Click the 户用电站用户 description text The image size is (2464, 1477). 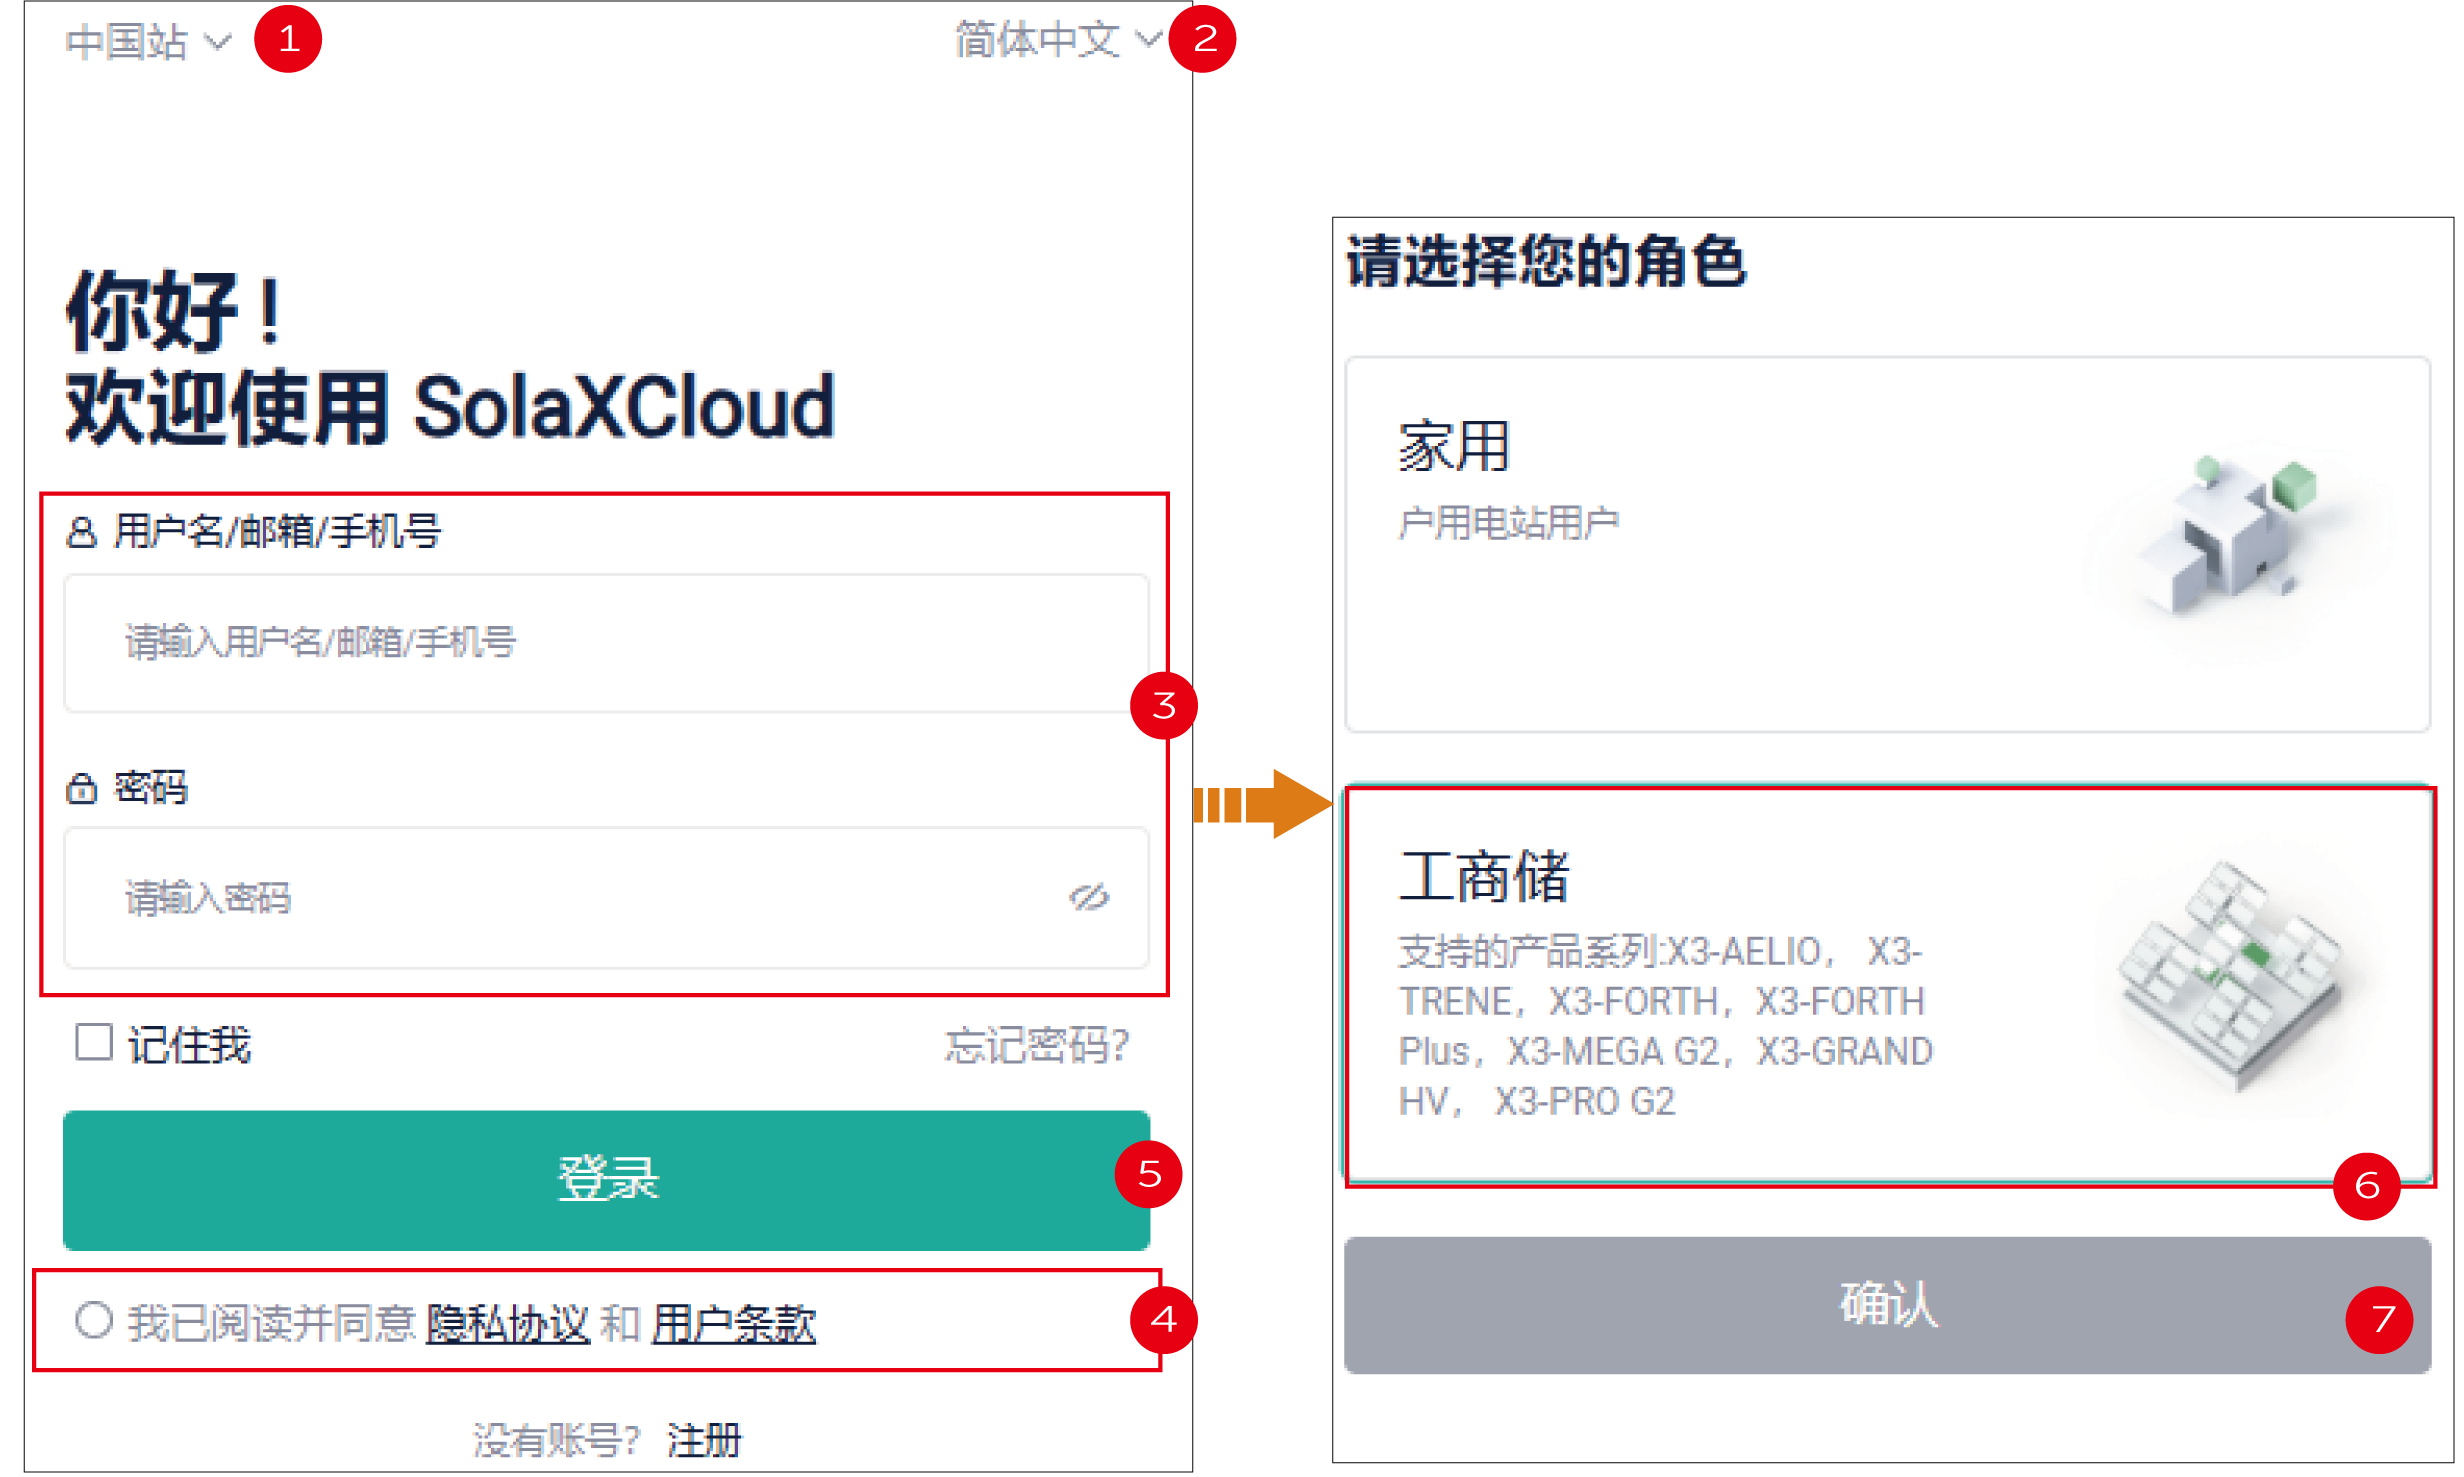point(1509,523)
